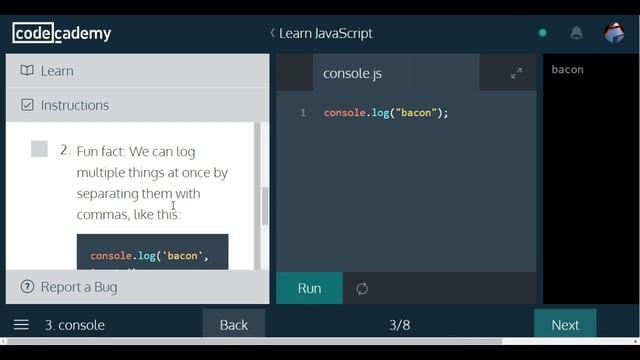
Task: Click the green status dot indicator
Action: click(x=542, y=33)
